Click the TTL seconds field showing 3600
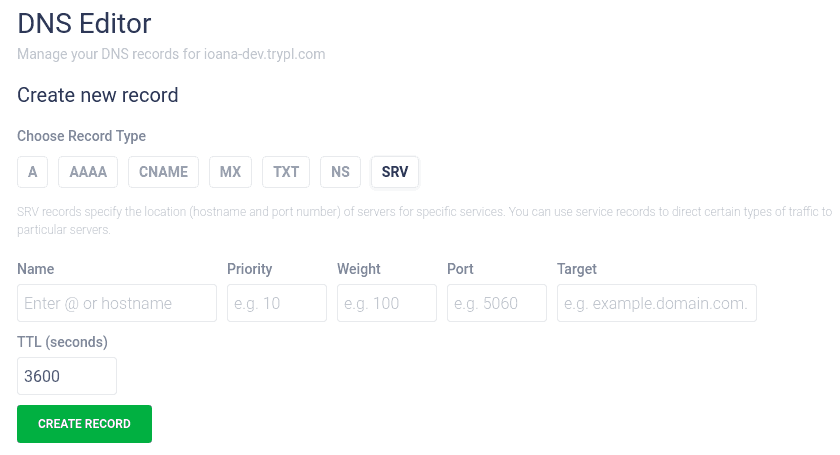Viewport: 840px width, 455px height. (x=67, y=376)
